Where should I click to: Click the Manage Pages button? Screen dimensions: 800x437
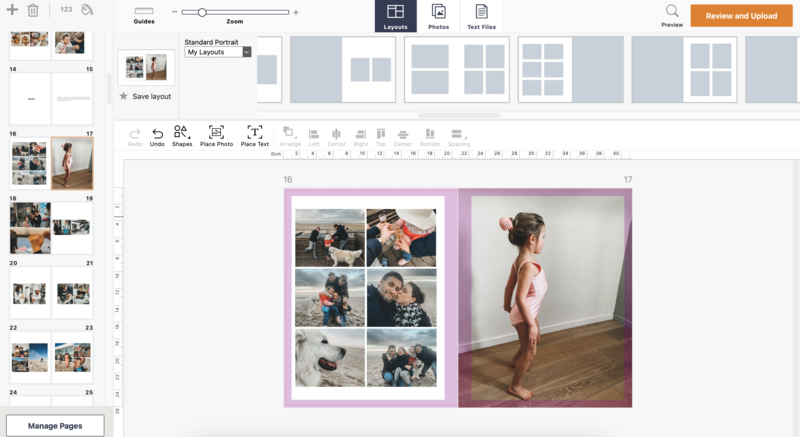pyautogui.click(x=55, y=426)
